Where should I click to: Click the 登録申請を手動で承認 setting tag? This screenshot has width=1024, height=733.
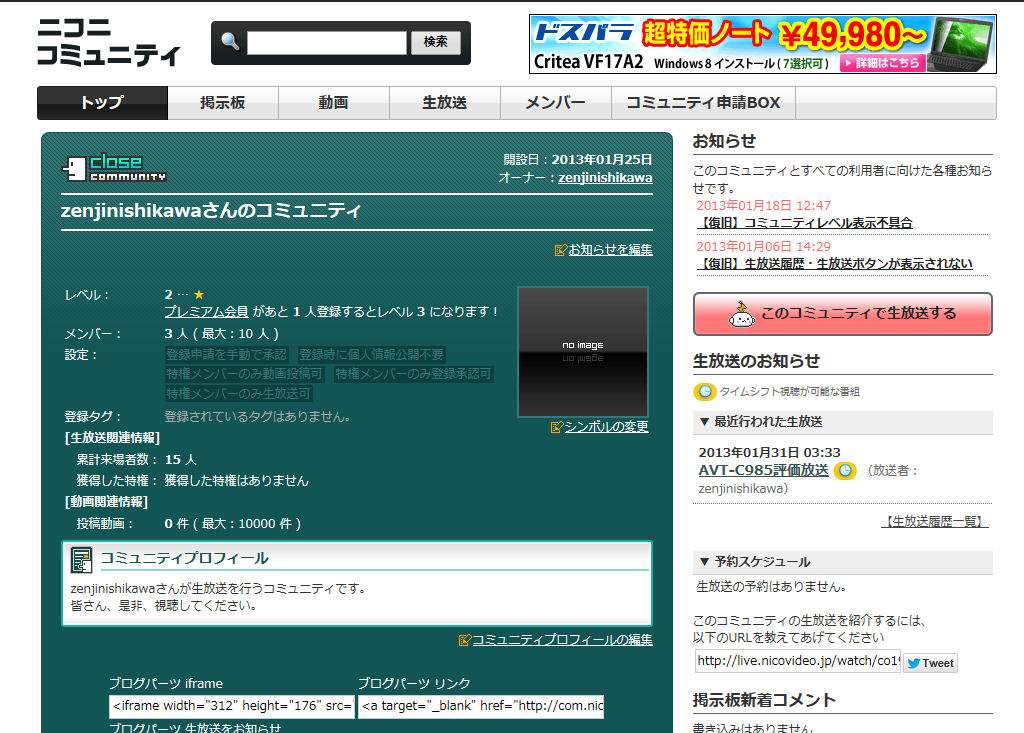pos(226,355)
